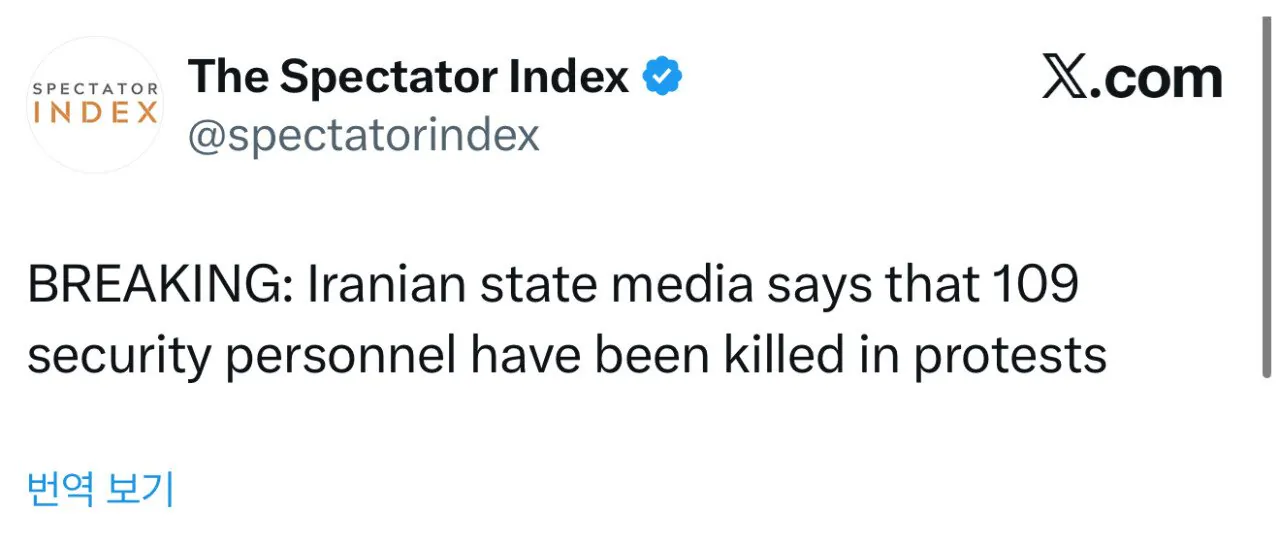Image resolution: width=1280 pixels, height=544 pixels.
Task: Click the .com text beside X logo
Action: [1155, 80]
